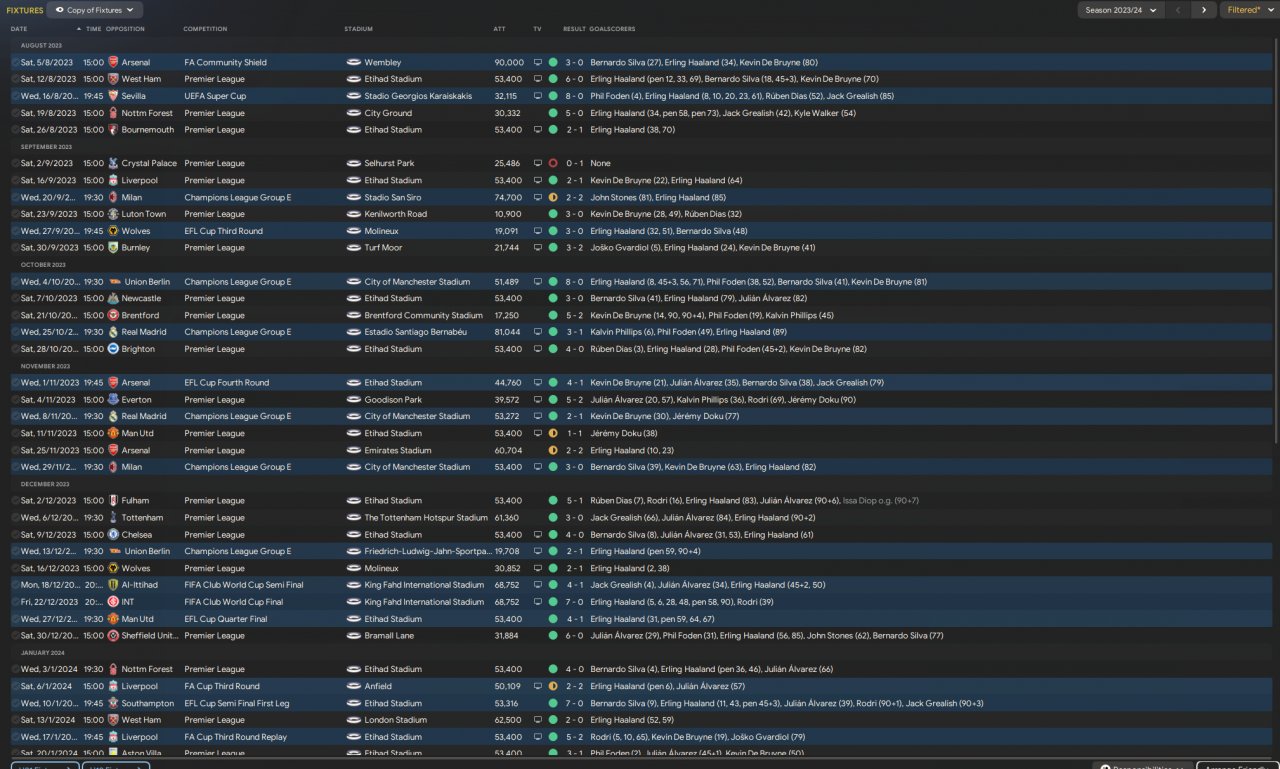Click the 1 - 1 result against Man Utd
The height and width of the screenshot is (769, 1280).
point(575,433)
